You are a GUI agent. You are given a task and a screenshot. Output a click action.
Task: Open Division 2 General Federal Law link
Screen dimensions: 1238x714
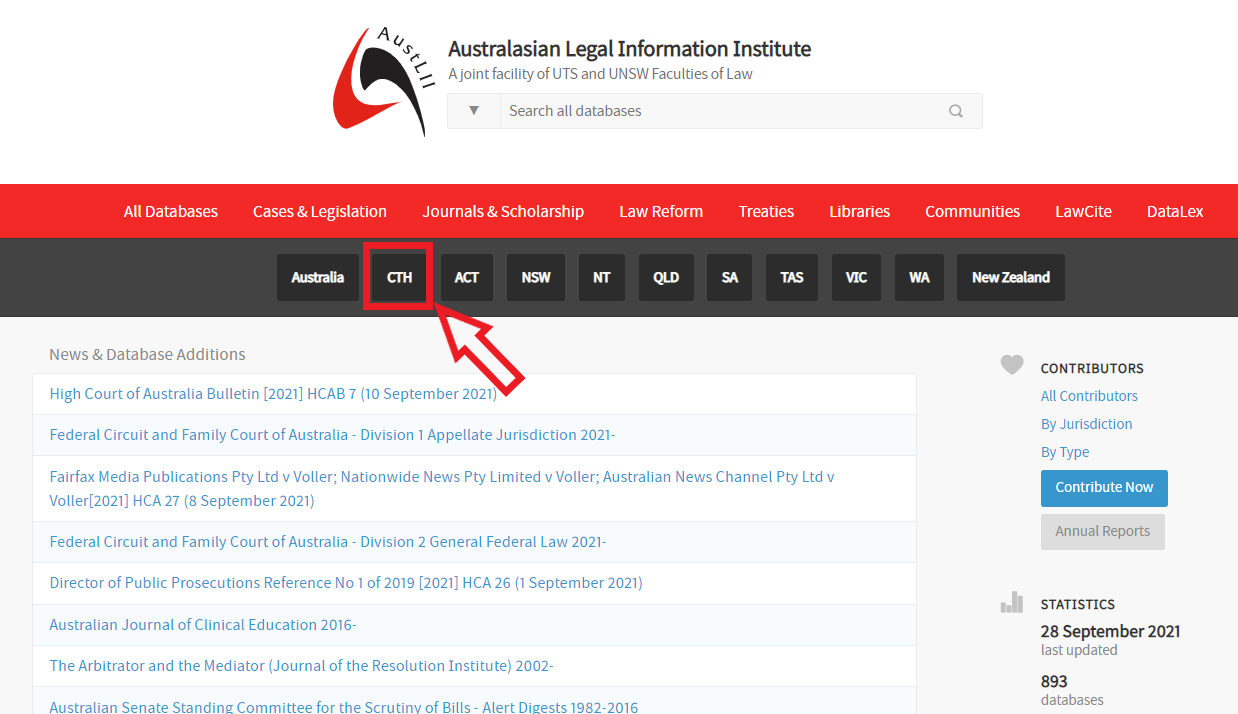(328, 542)
